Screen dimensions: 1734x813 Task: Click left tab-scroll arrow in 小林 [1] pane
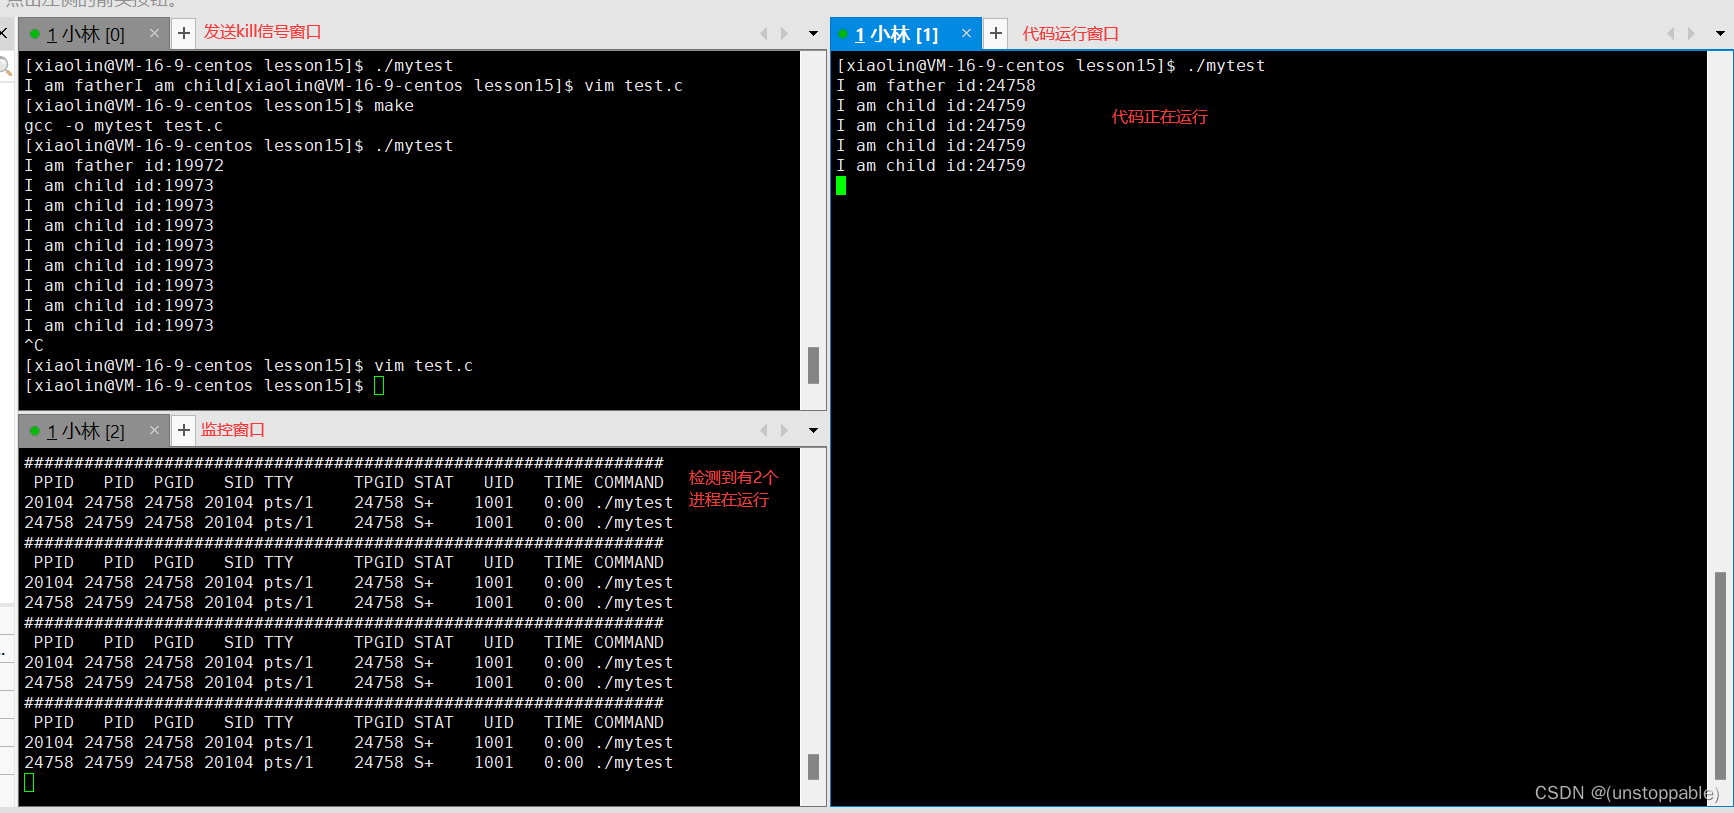click(1670, 33)
